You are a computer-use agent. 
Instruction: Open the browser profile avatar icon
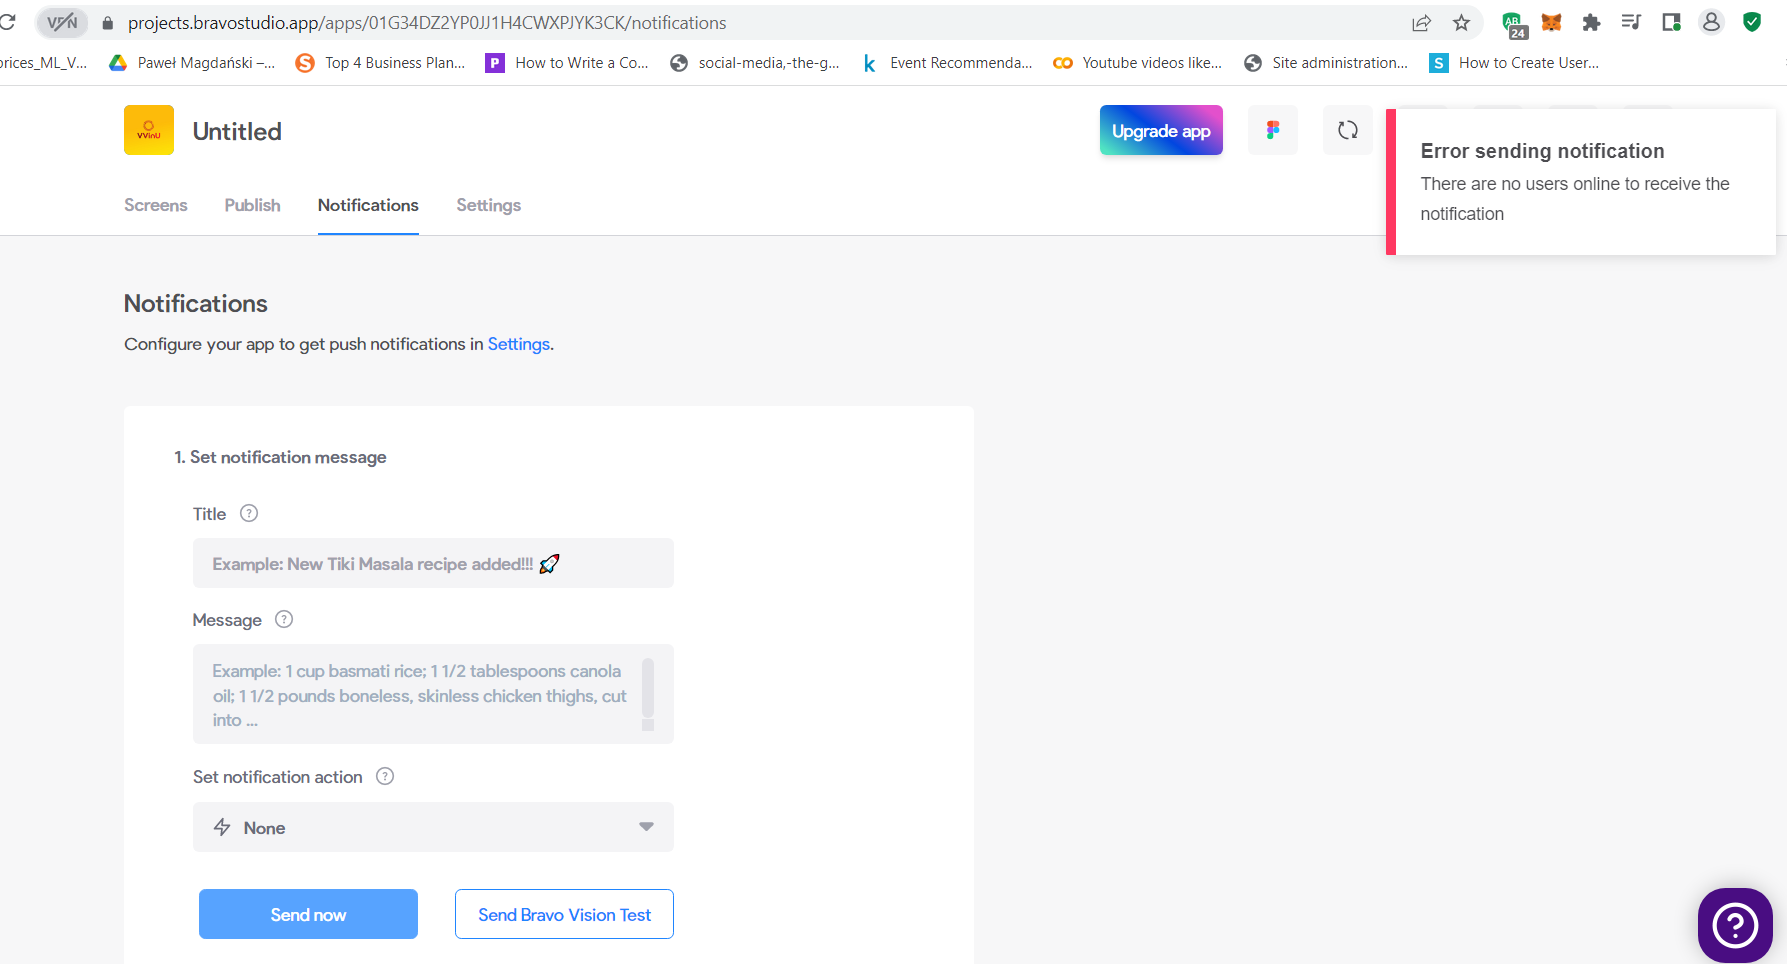1712,22
